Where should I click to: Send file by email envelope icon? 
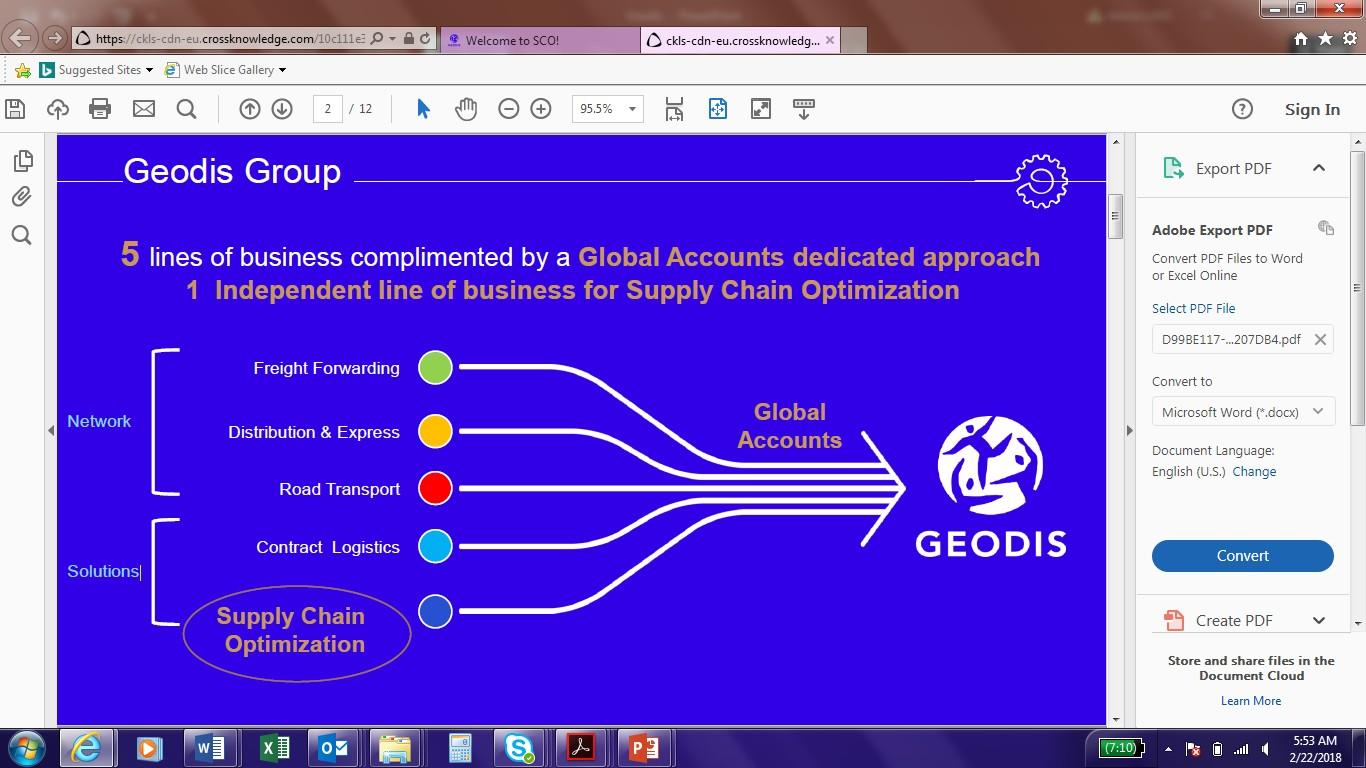point(144,108)
